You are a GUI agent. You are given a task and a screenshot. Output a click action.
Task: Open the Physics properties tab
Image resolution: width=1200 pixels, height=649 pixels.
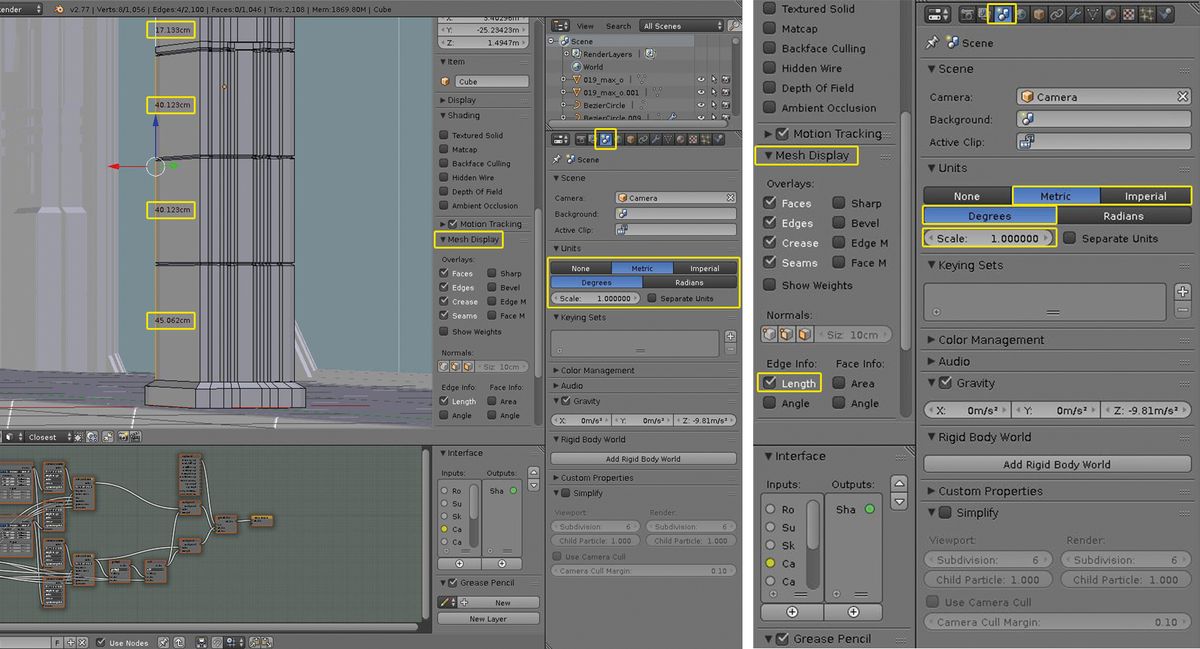(x=1165, y=14)
